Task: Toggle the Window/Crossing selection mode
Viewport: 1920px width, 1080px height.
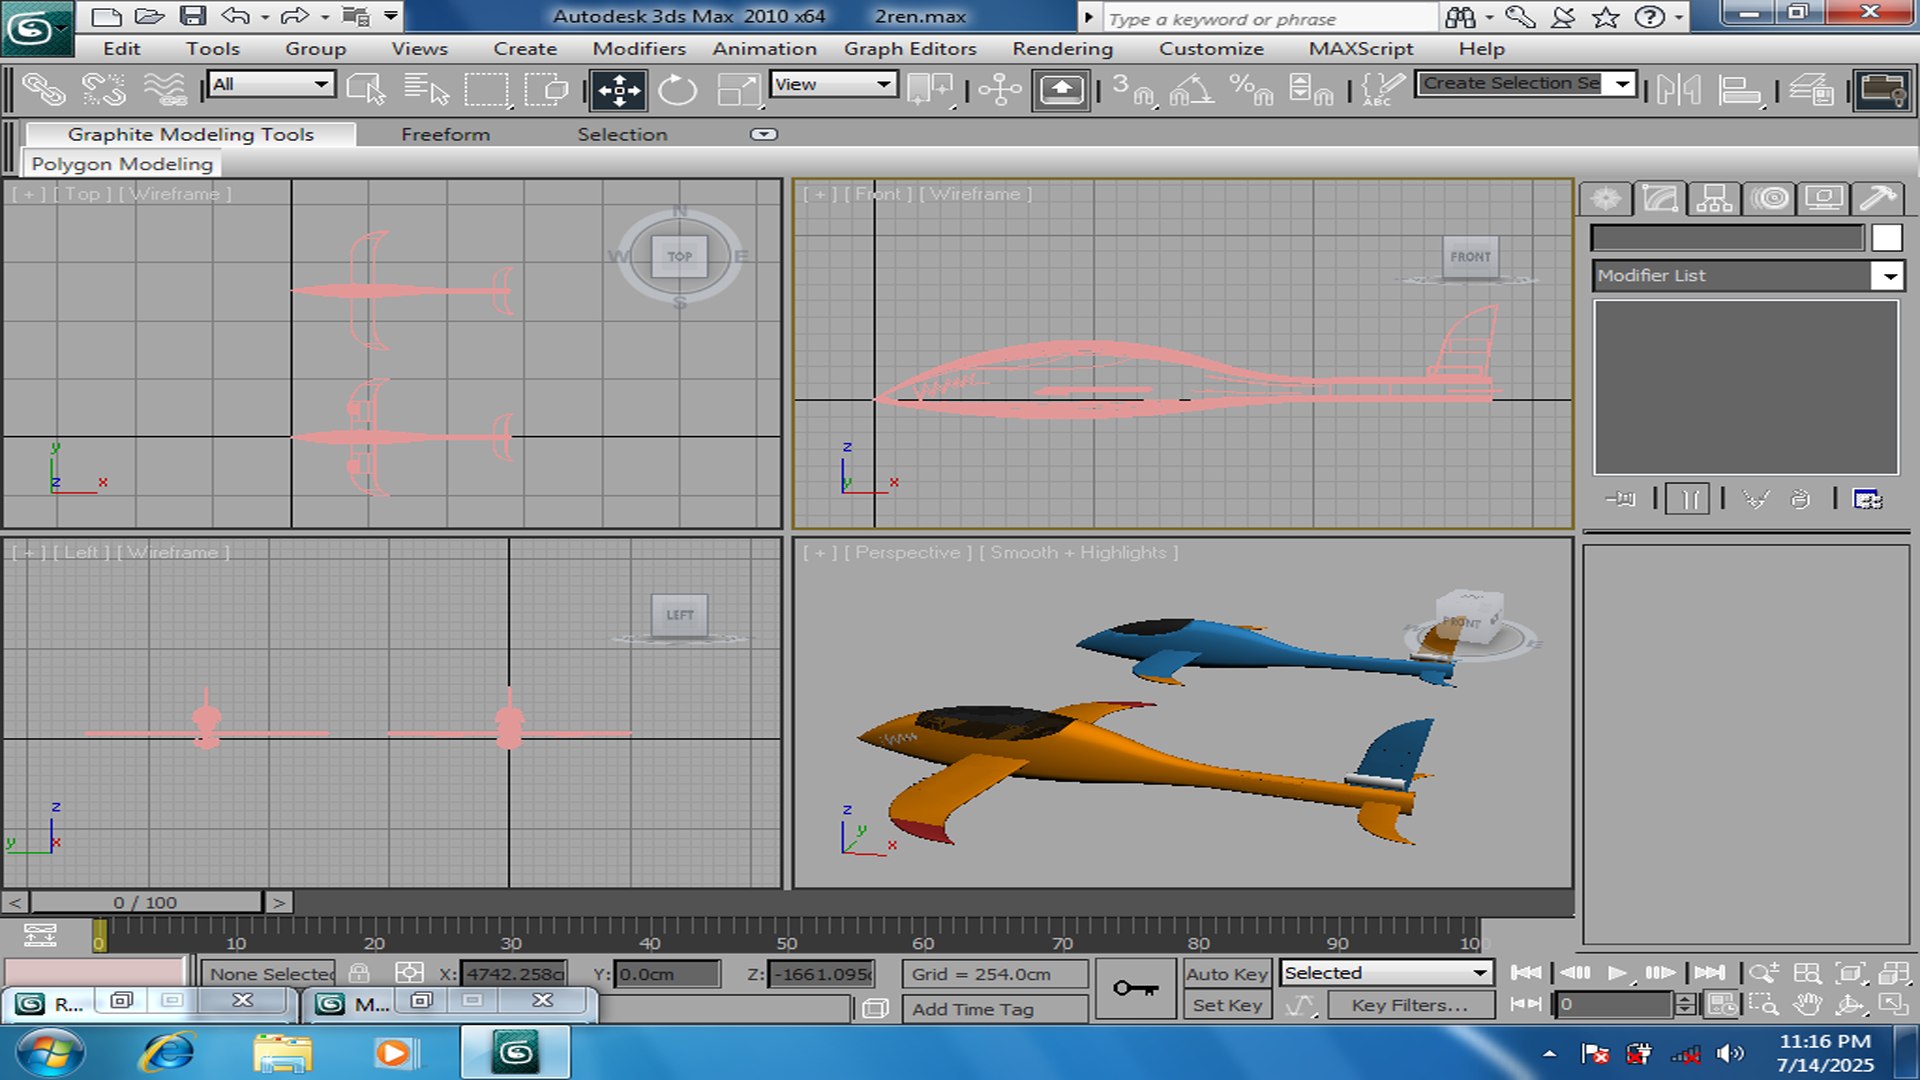Action: (x=547, y=90)
